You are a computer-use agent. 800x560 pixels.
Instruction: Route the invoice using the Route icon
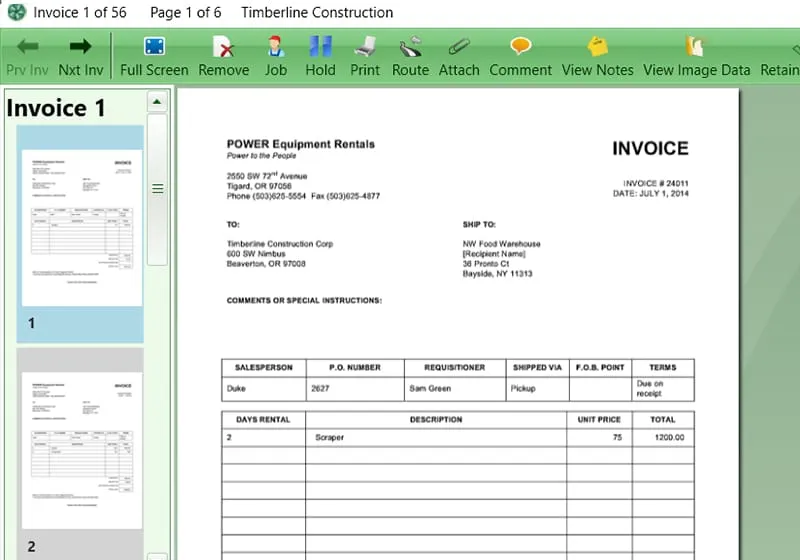point(410,56)
